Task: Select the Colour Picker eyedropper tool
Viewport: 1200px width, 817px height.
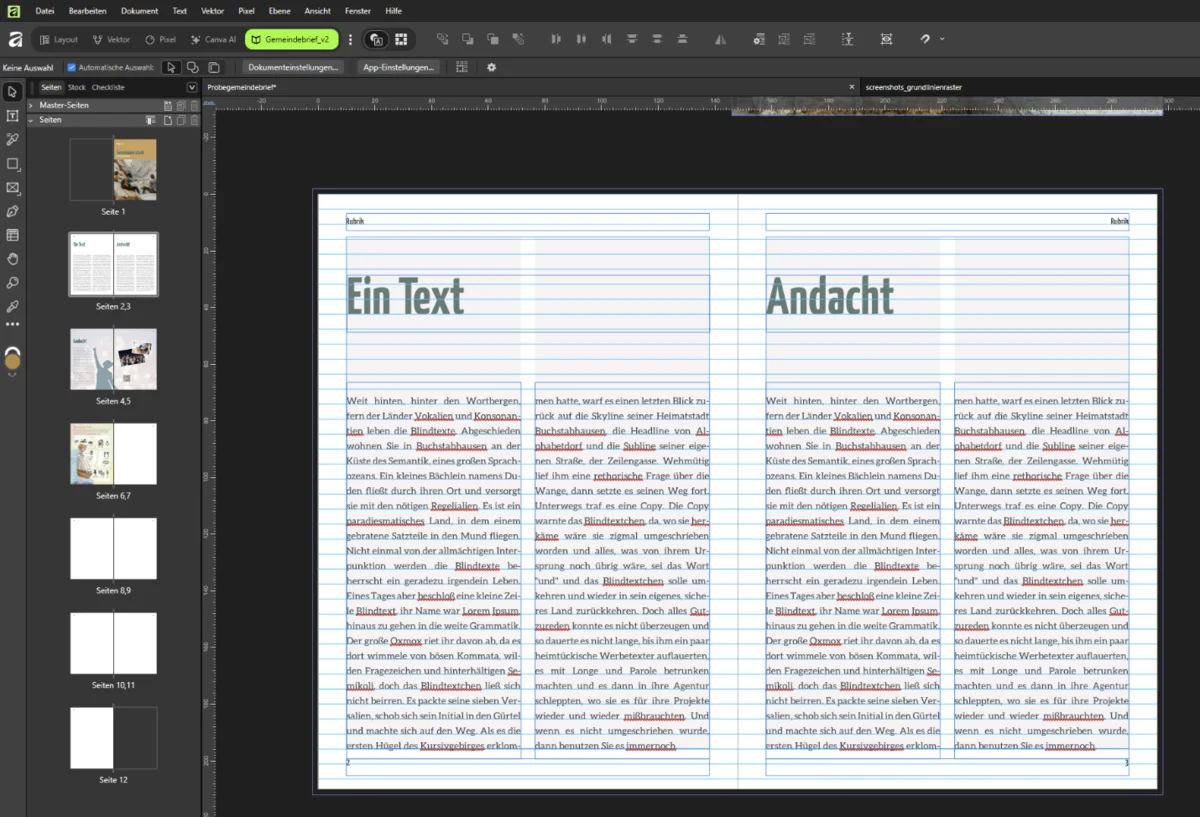Action: (13, 306)
